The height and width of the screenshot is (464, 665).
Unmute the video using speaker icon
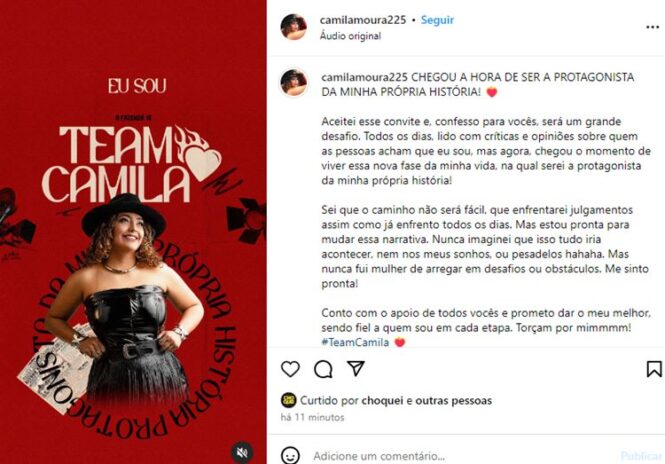pyautogui.click(x=242, y=452)
